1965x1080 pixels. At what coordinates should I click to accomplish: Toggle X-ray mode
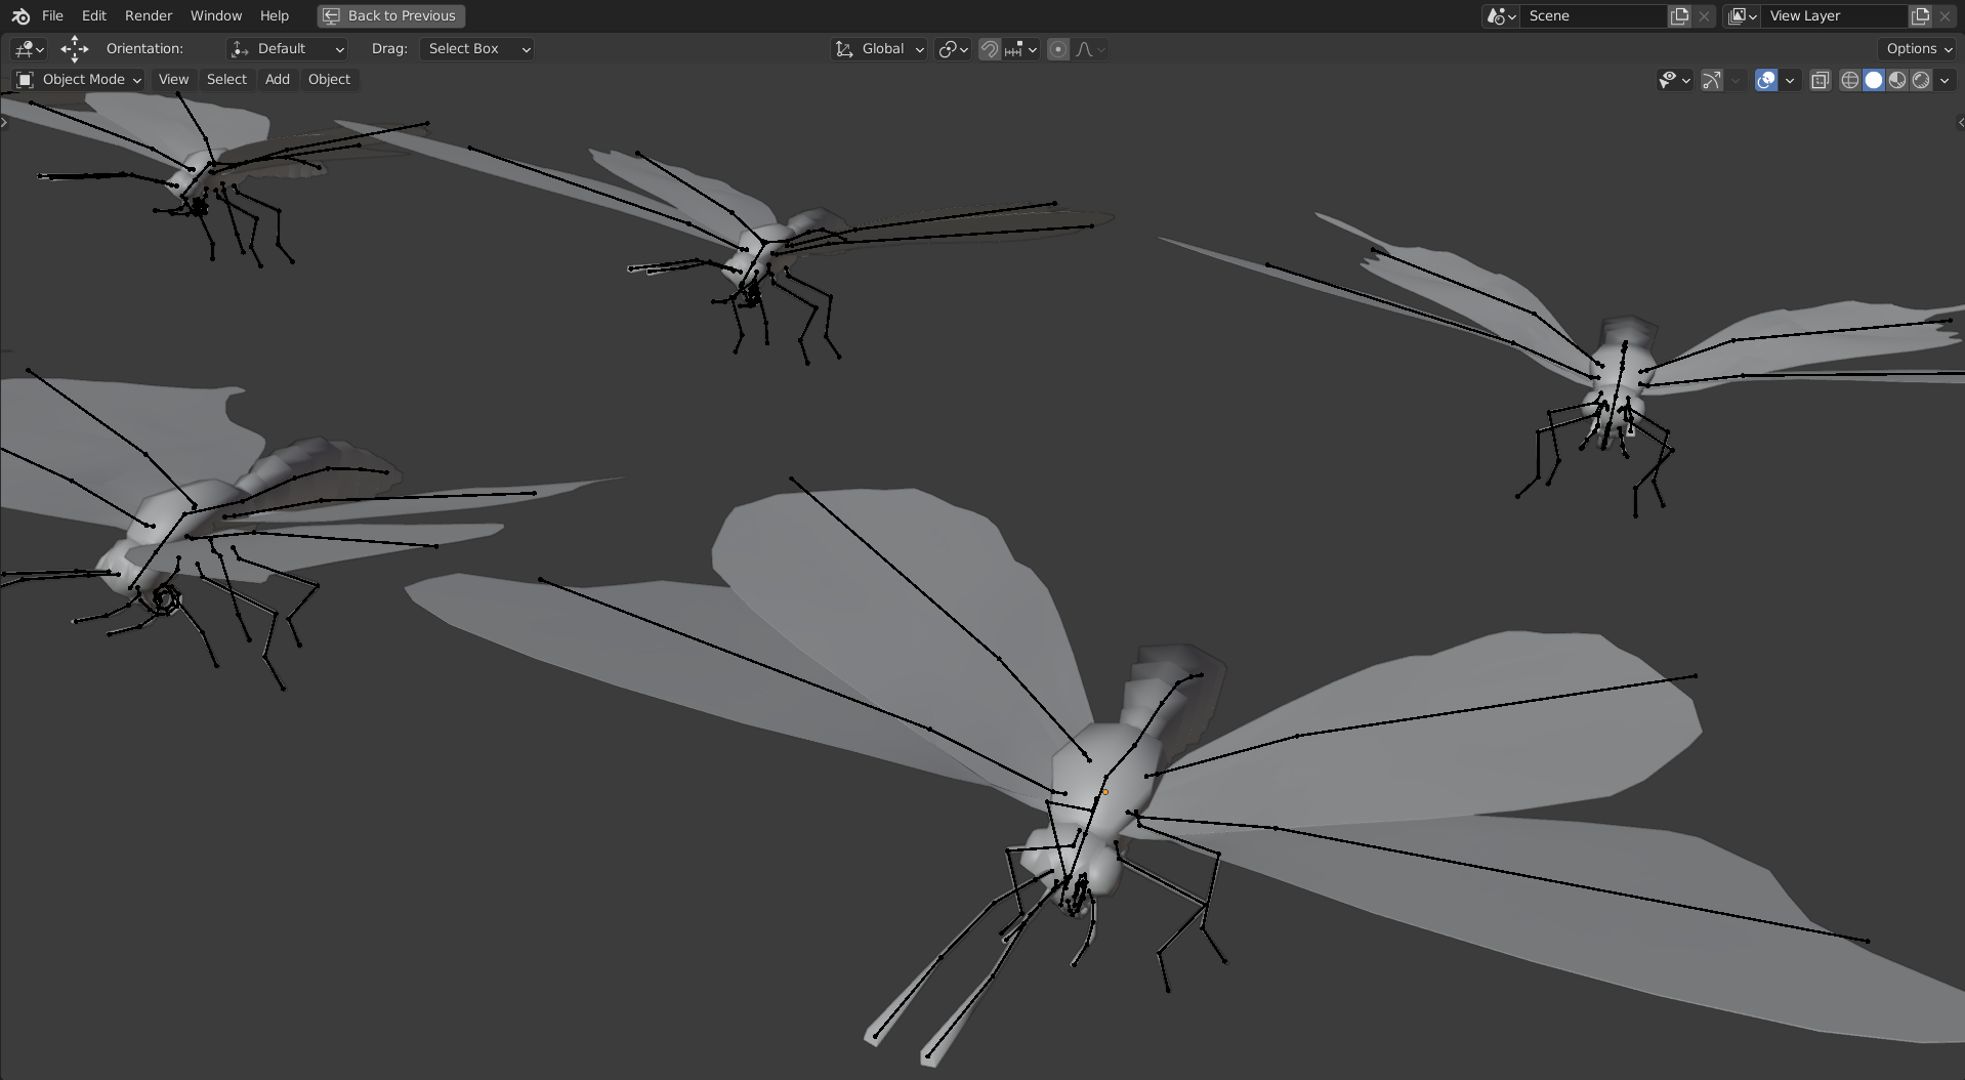point(1820,80)
